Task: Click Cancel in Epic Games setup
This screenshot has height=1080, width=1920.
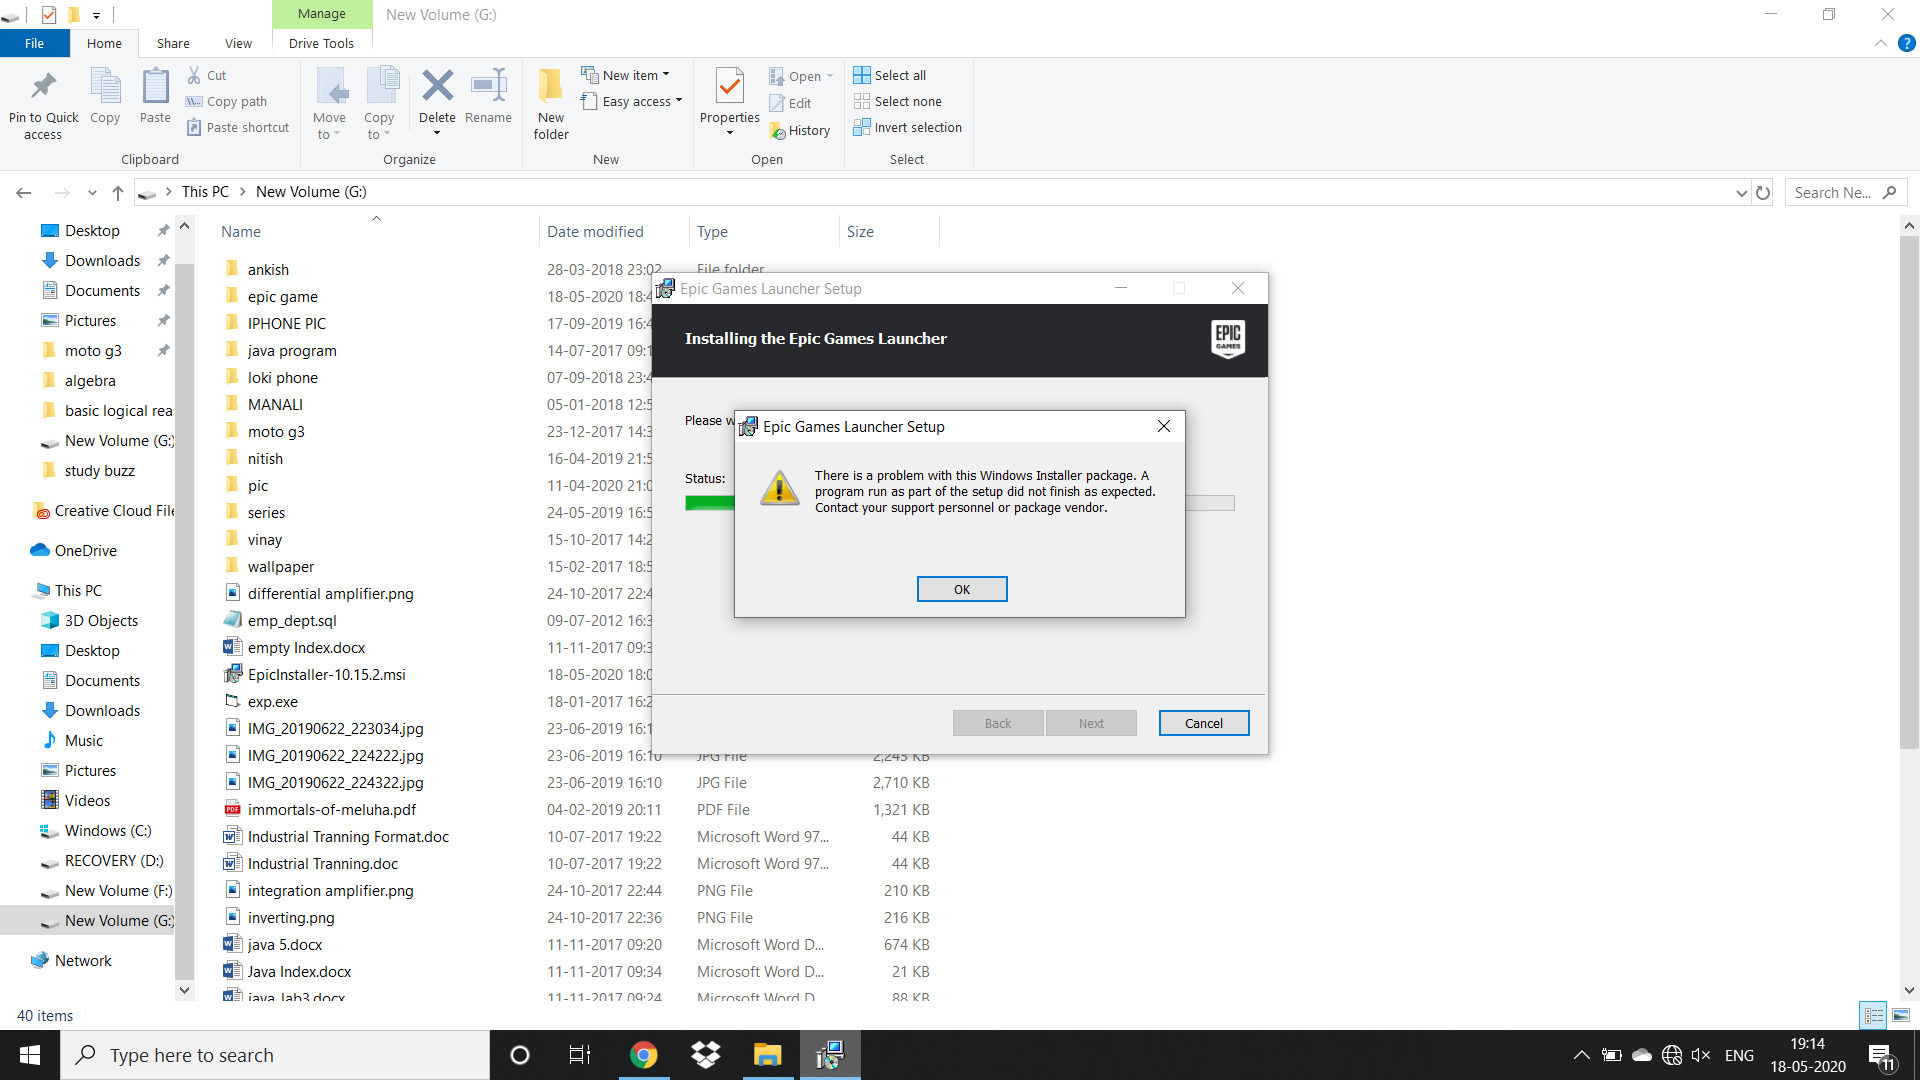Action: (x=1204, y=723)
